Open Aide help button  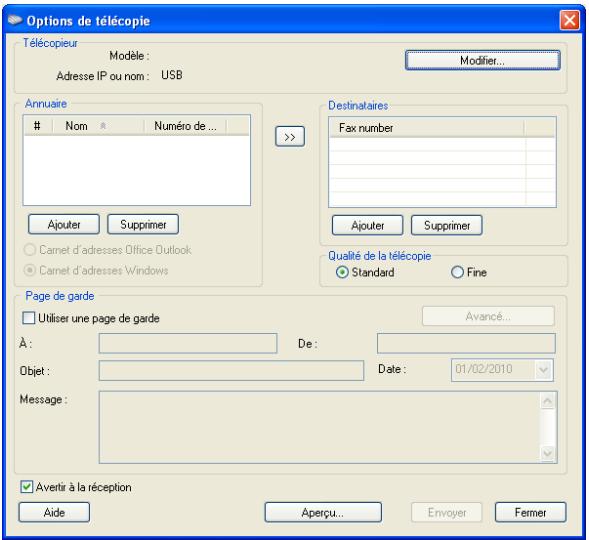(54, 513)
